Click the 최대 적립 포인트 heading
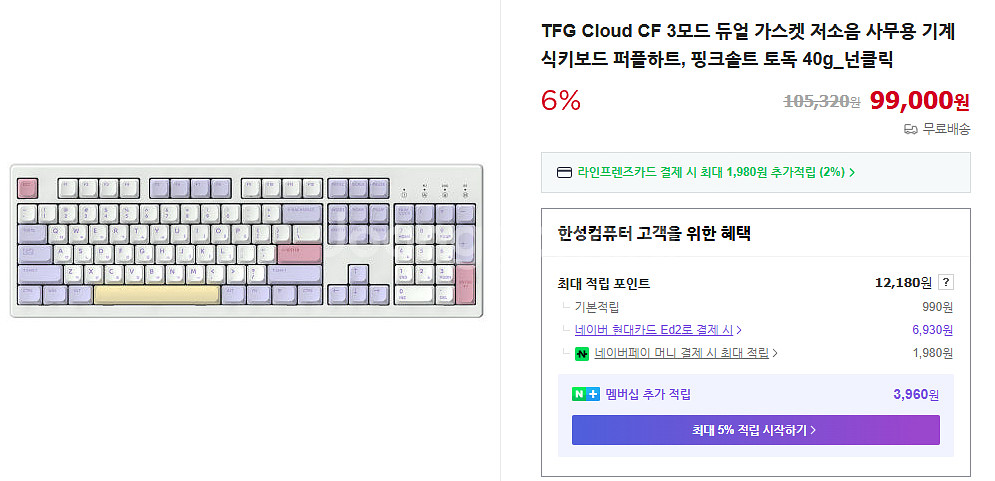The width and height of the screenshot is (995, 481). pyautogui.click(x=603, y=284)
